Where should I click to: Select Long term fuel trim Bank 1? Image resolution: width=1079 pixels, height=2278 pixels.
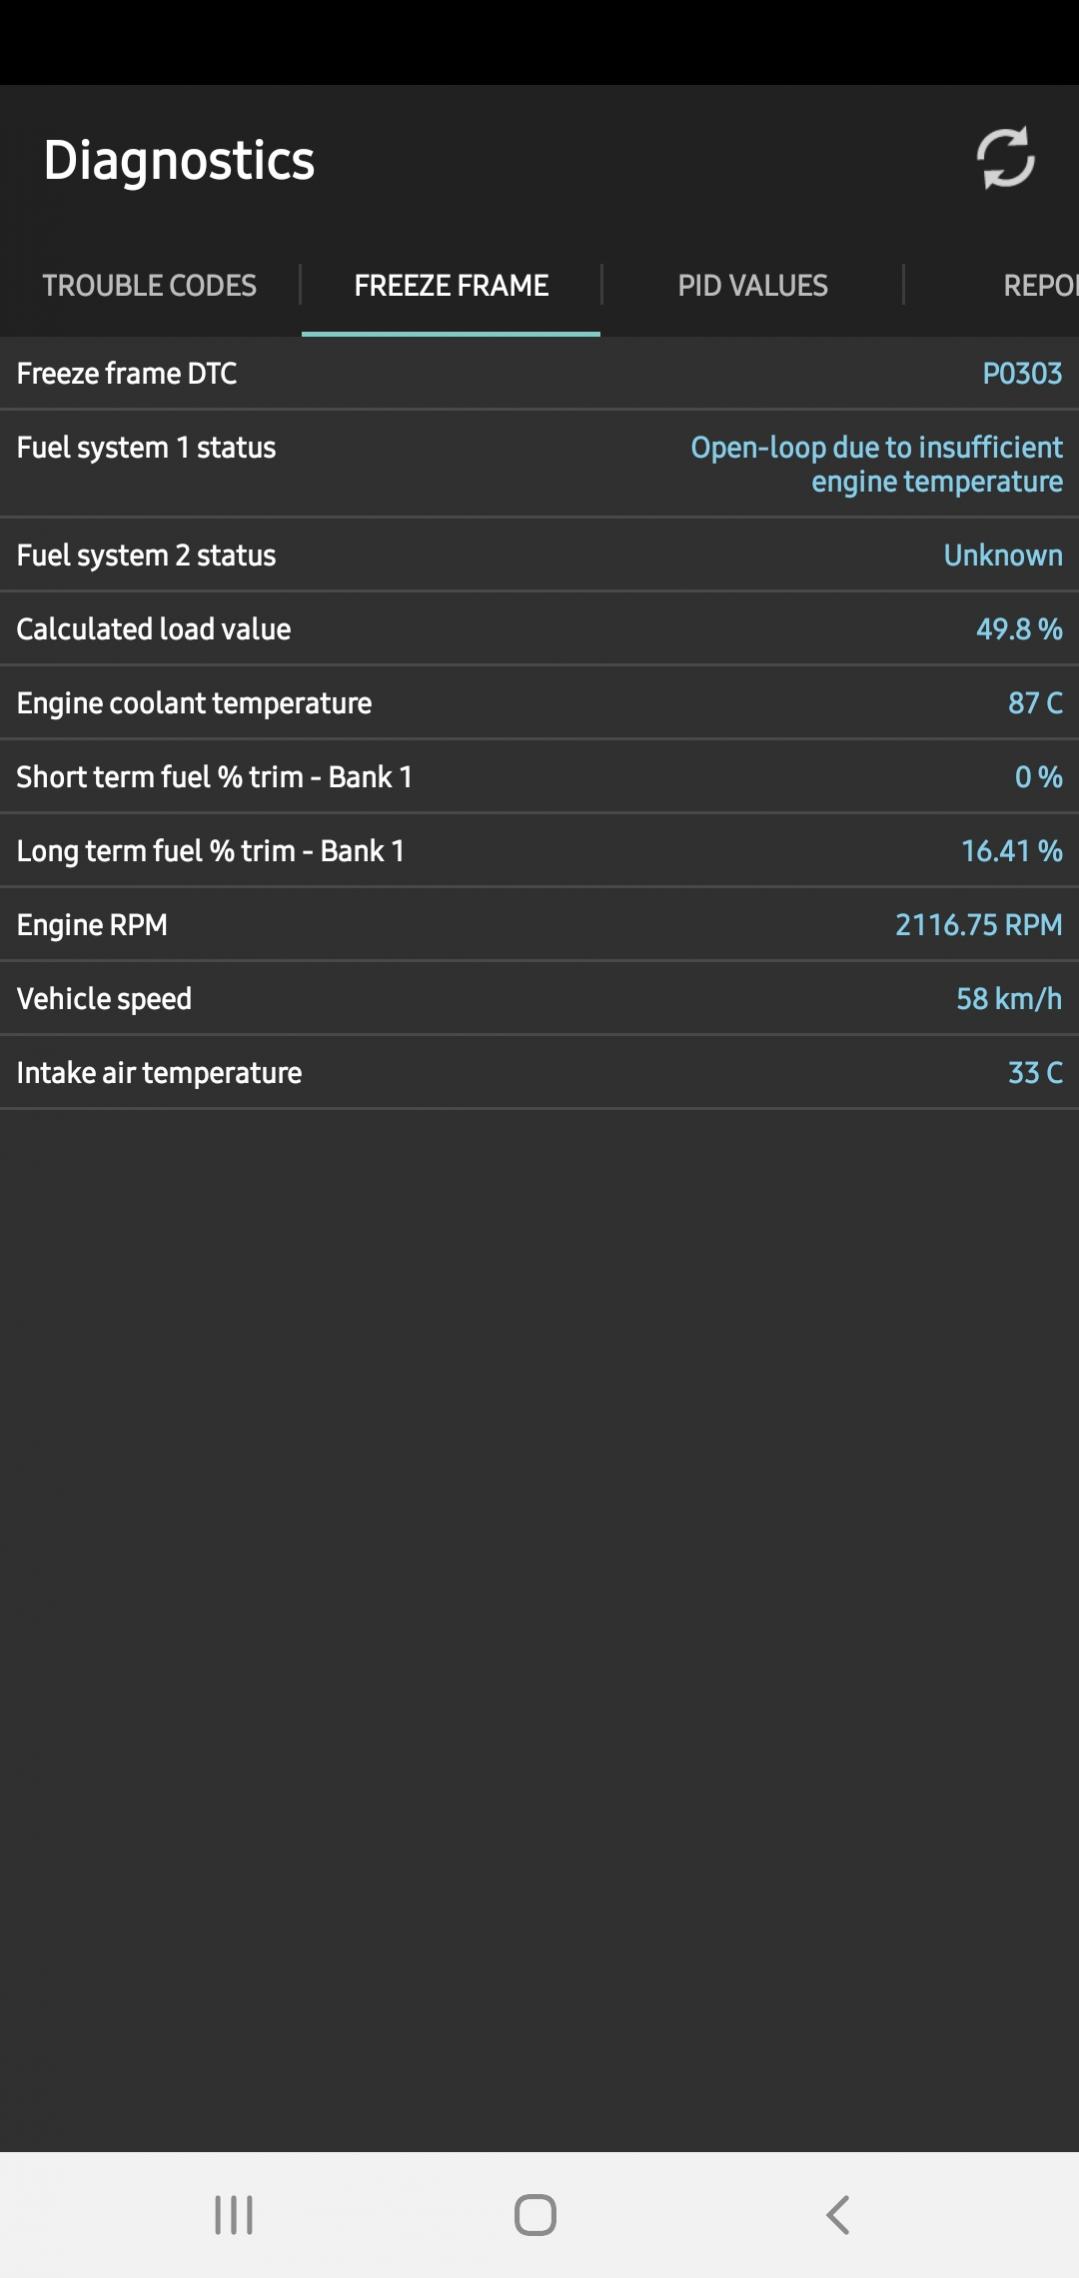point(539,851)
